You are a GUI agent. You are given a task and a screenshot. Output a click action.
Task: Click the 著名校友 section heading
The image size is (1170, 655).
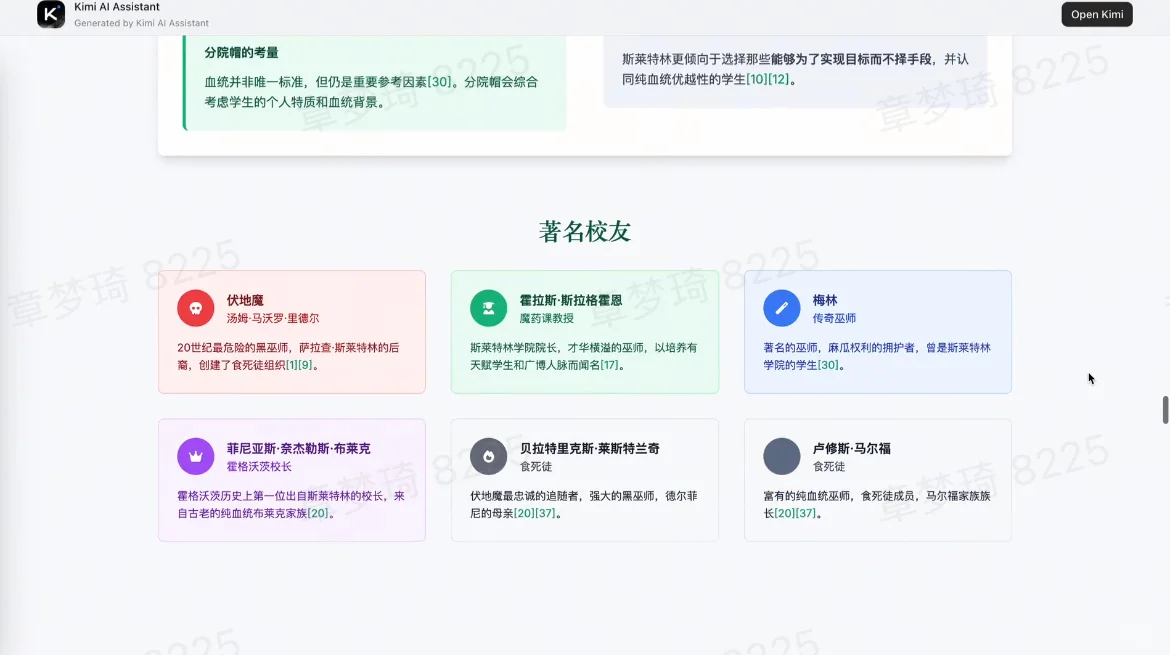(x=585, y=231)
